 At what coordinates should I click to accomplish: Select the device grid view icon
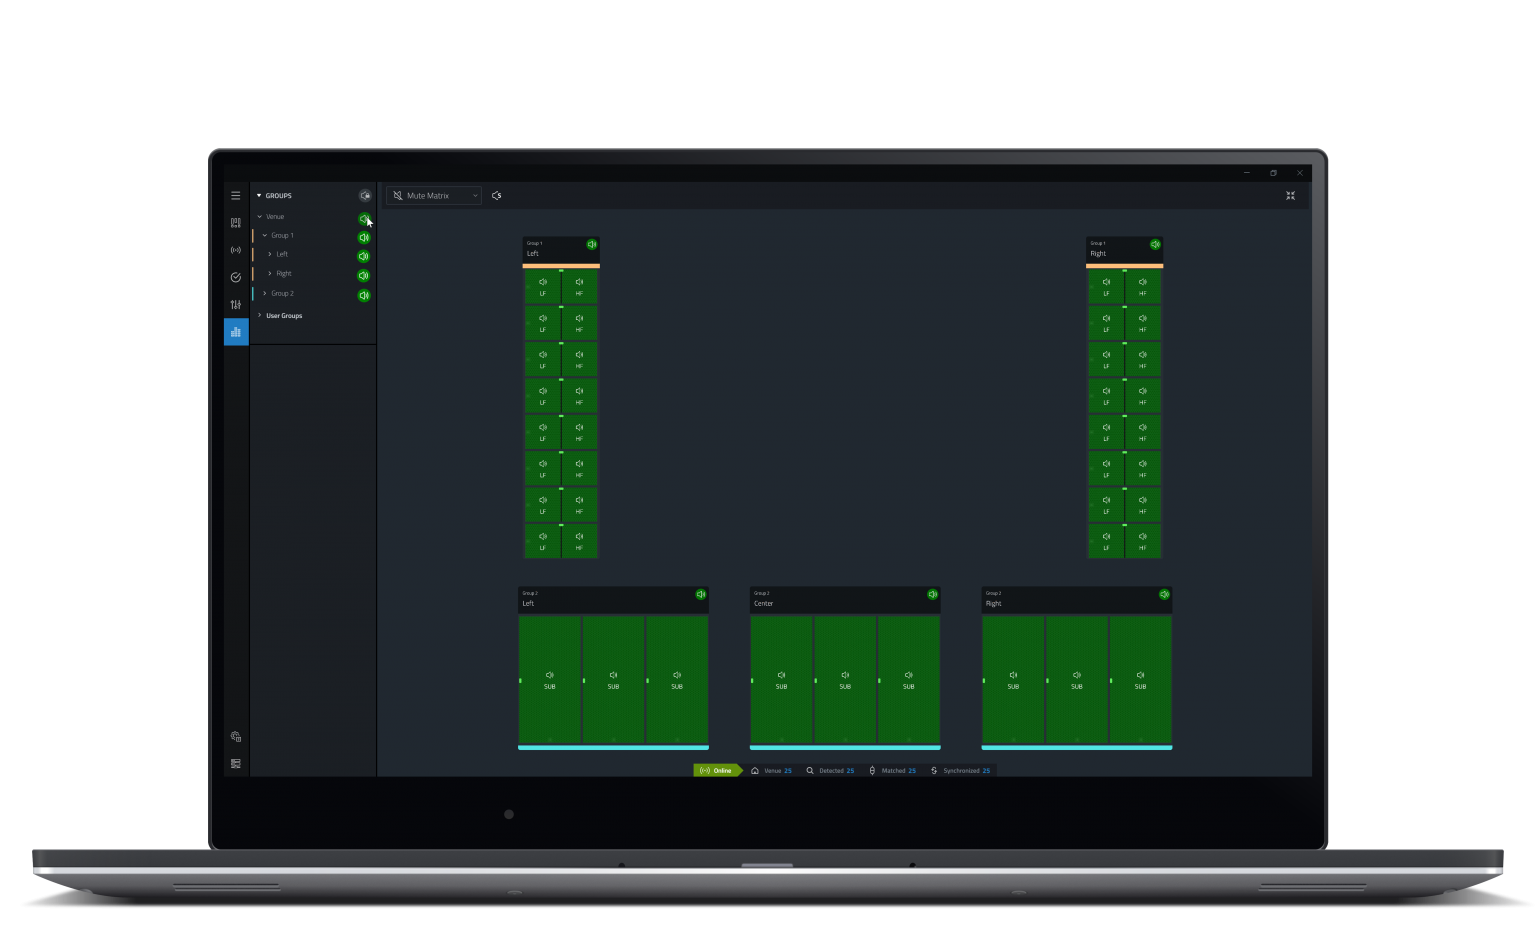pyautogui.click(x=235, y=222)
